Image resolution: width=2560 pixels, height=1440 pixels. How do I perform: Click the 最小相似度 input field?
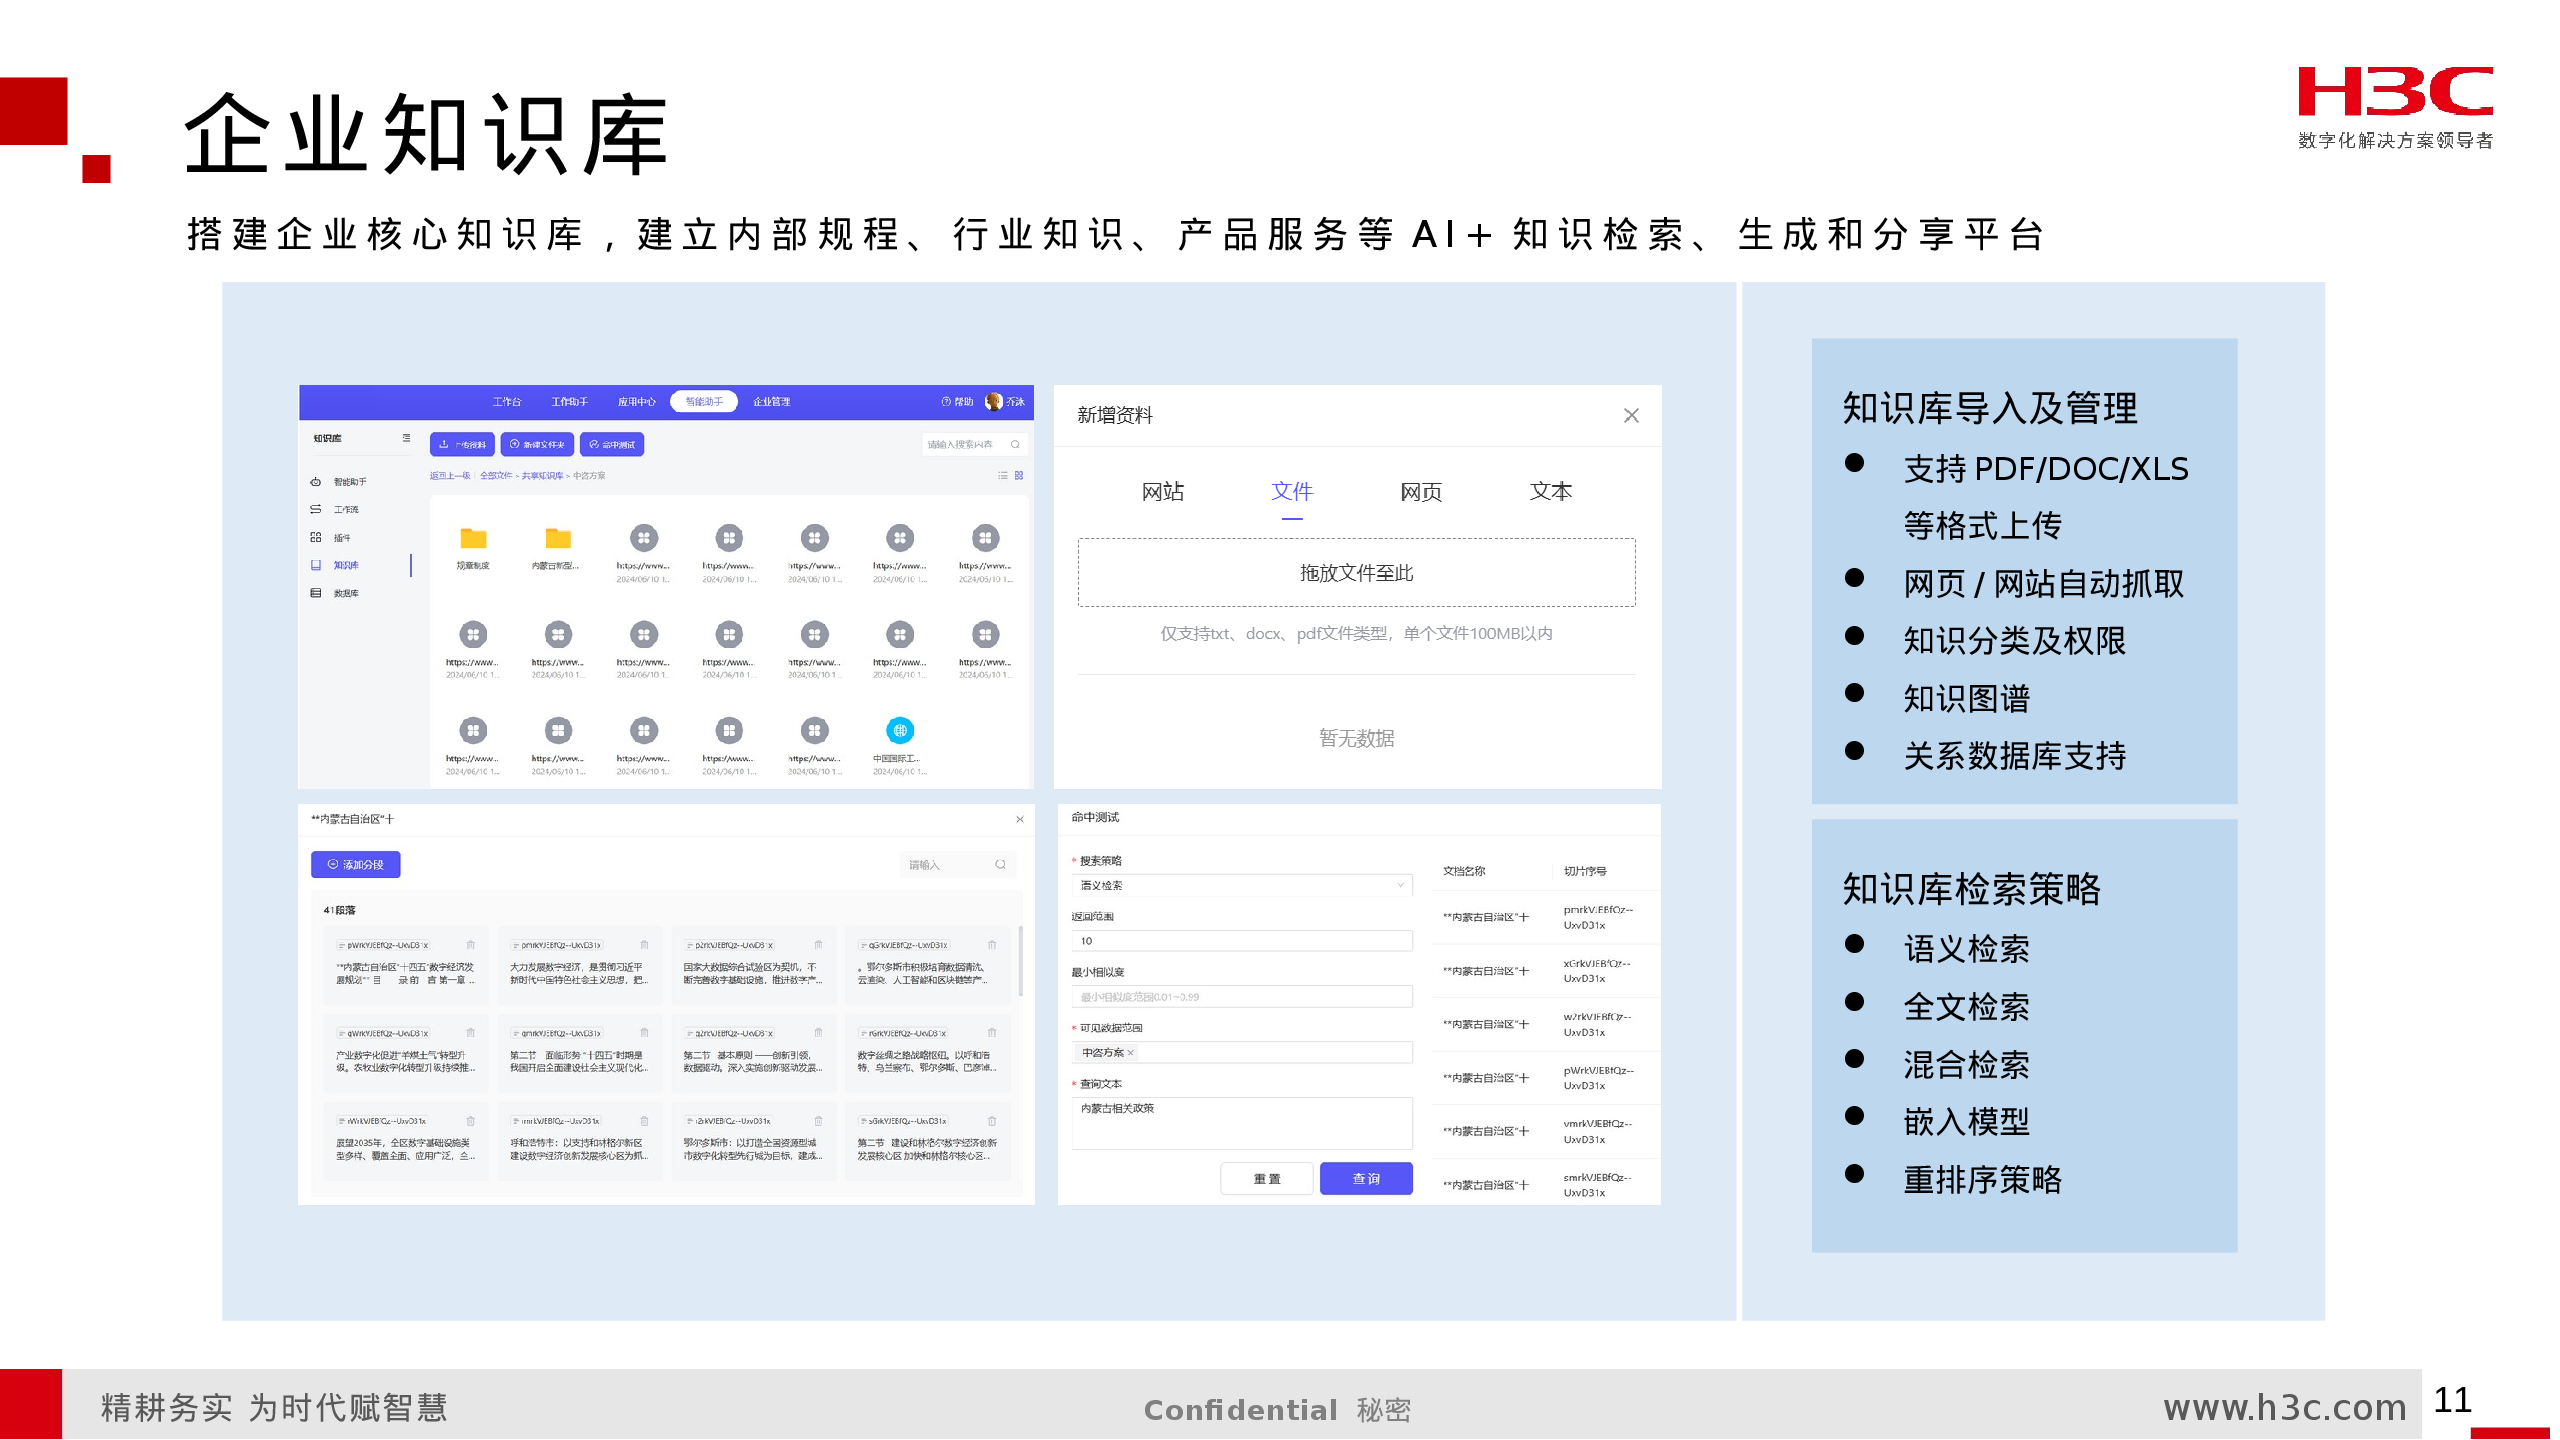click(1240, 997)
